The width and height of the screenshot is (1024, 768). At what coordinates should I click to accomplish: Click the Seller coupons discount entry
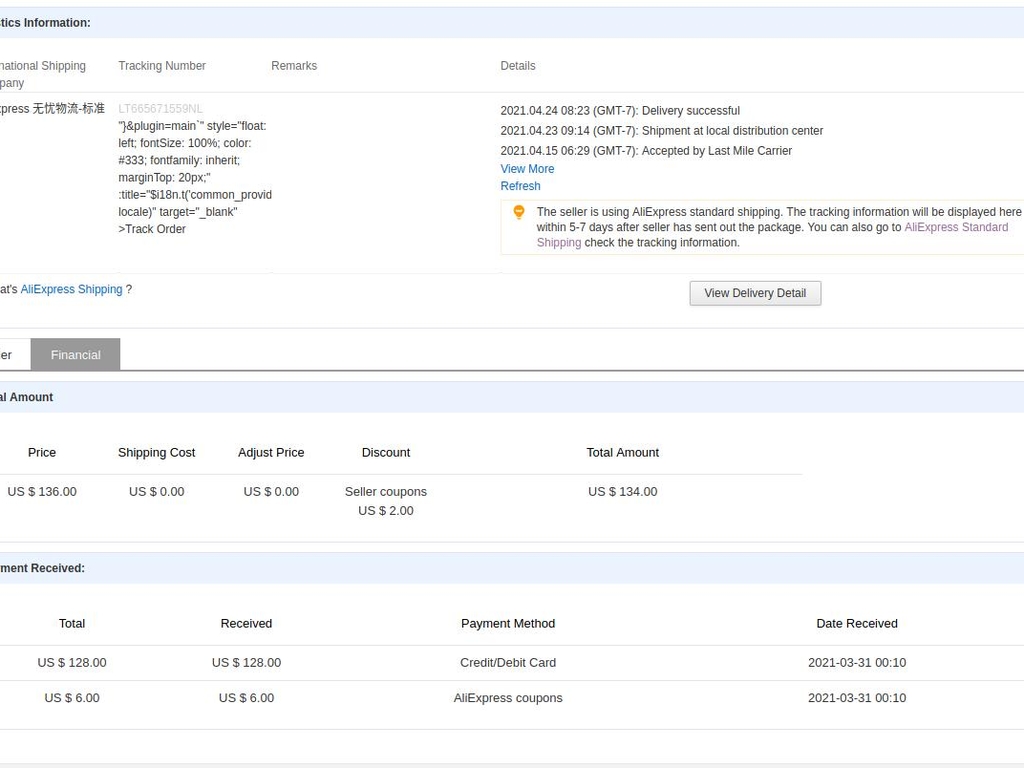click(x=385, y=492)
